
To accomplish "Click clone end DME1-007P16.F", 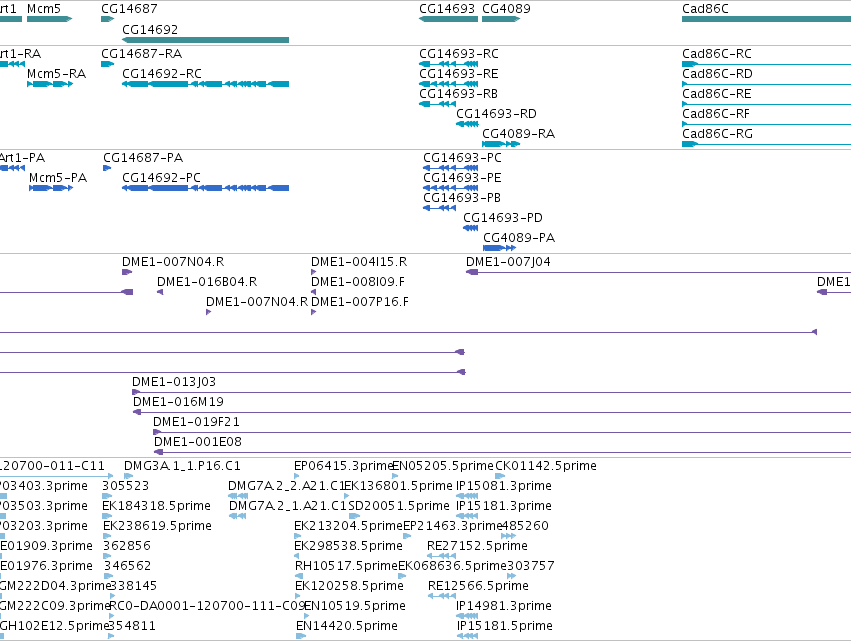I will coord(313,312).
